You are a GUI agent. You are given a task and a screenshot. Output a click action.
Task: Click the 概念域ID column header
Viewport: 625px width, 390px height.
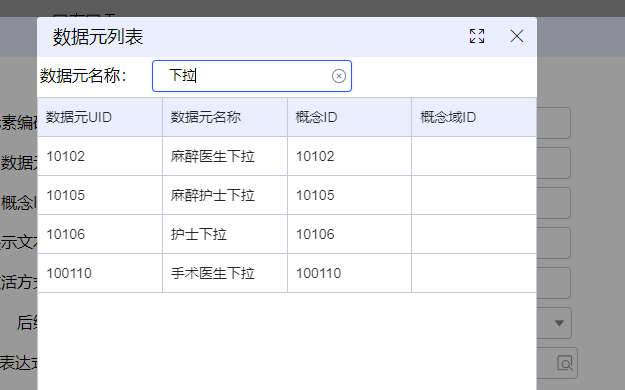pyautogui.click(x=474, y=117)
